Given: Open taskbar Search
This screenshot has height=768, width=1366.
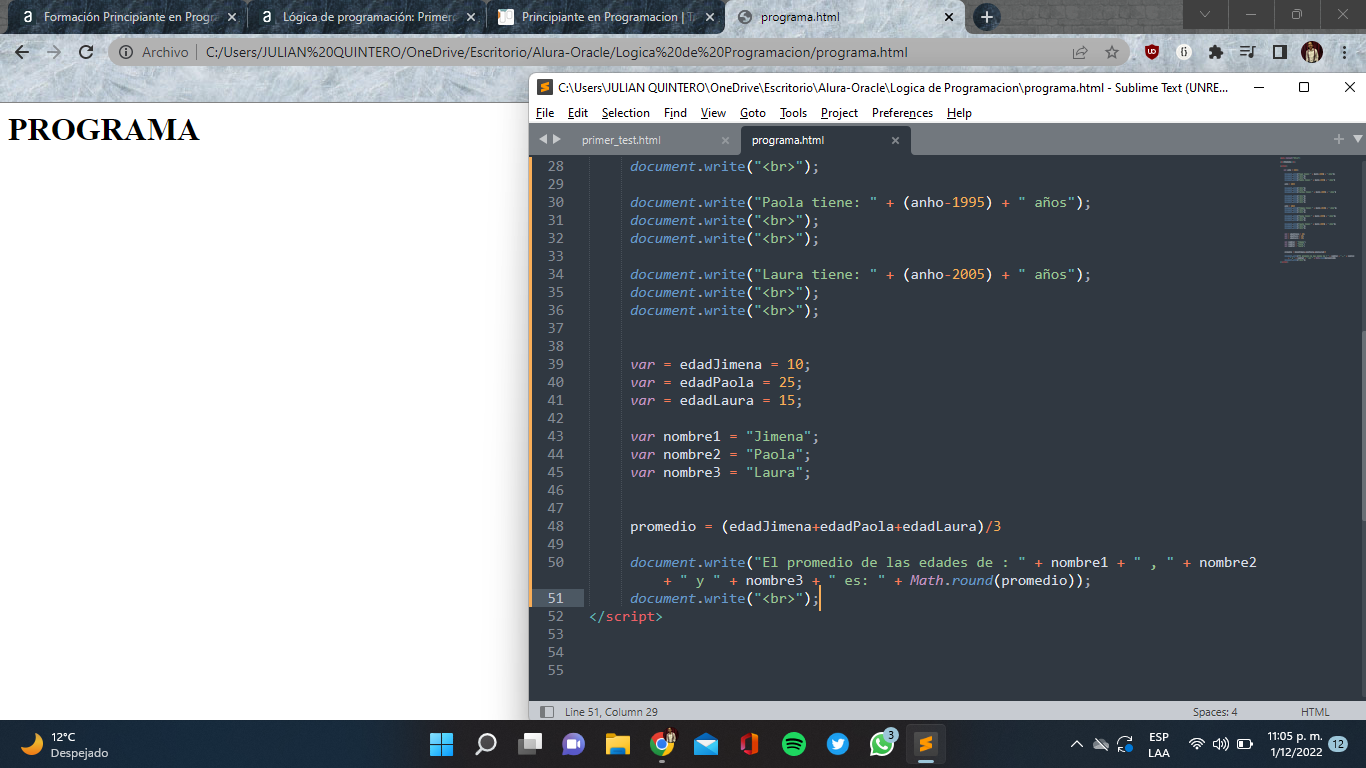Looking at the screenshot, I should pyautogui.click(x=485, y=744).
